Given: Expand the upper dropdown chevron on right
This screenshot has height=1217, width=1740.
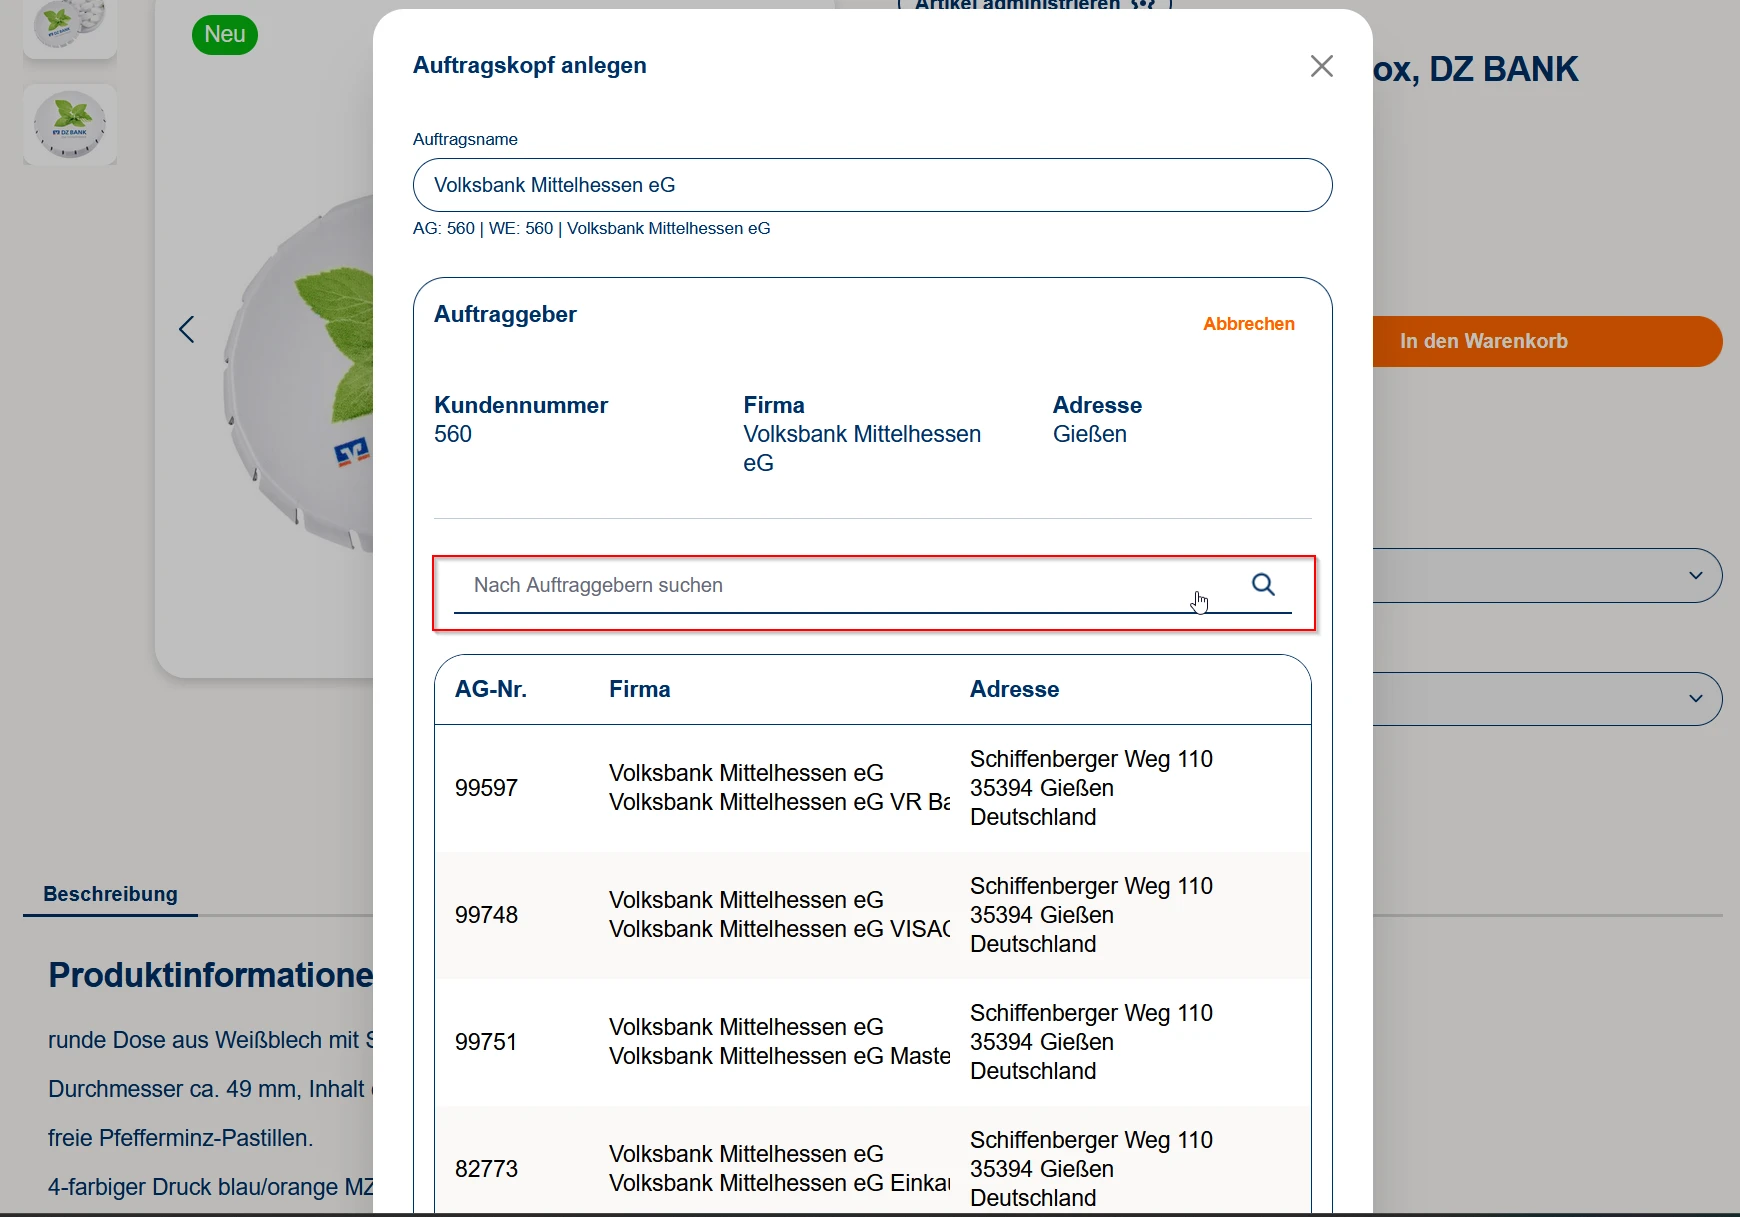Looking at the screenshot, I should 1695,576.
